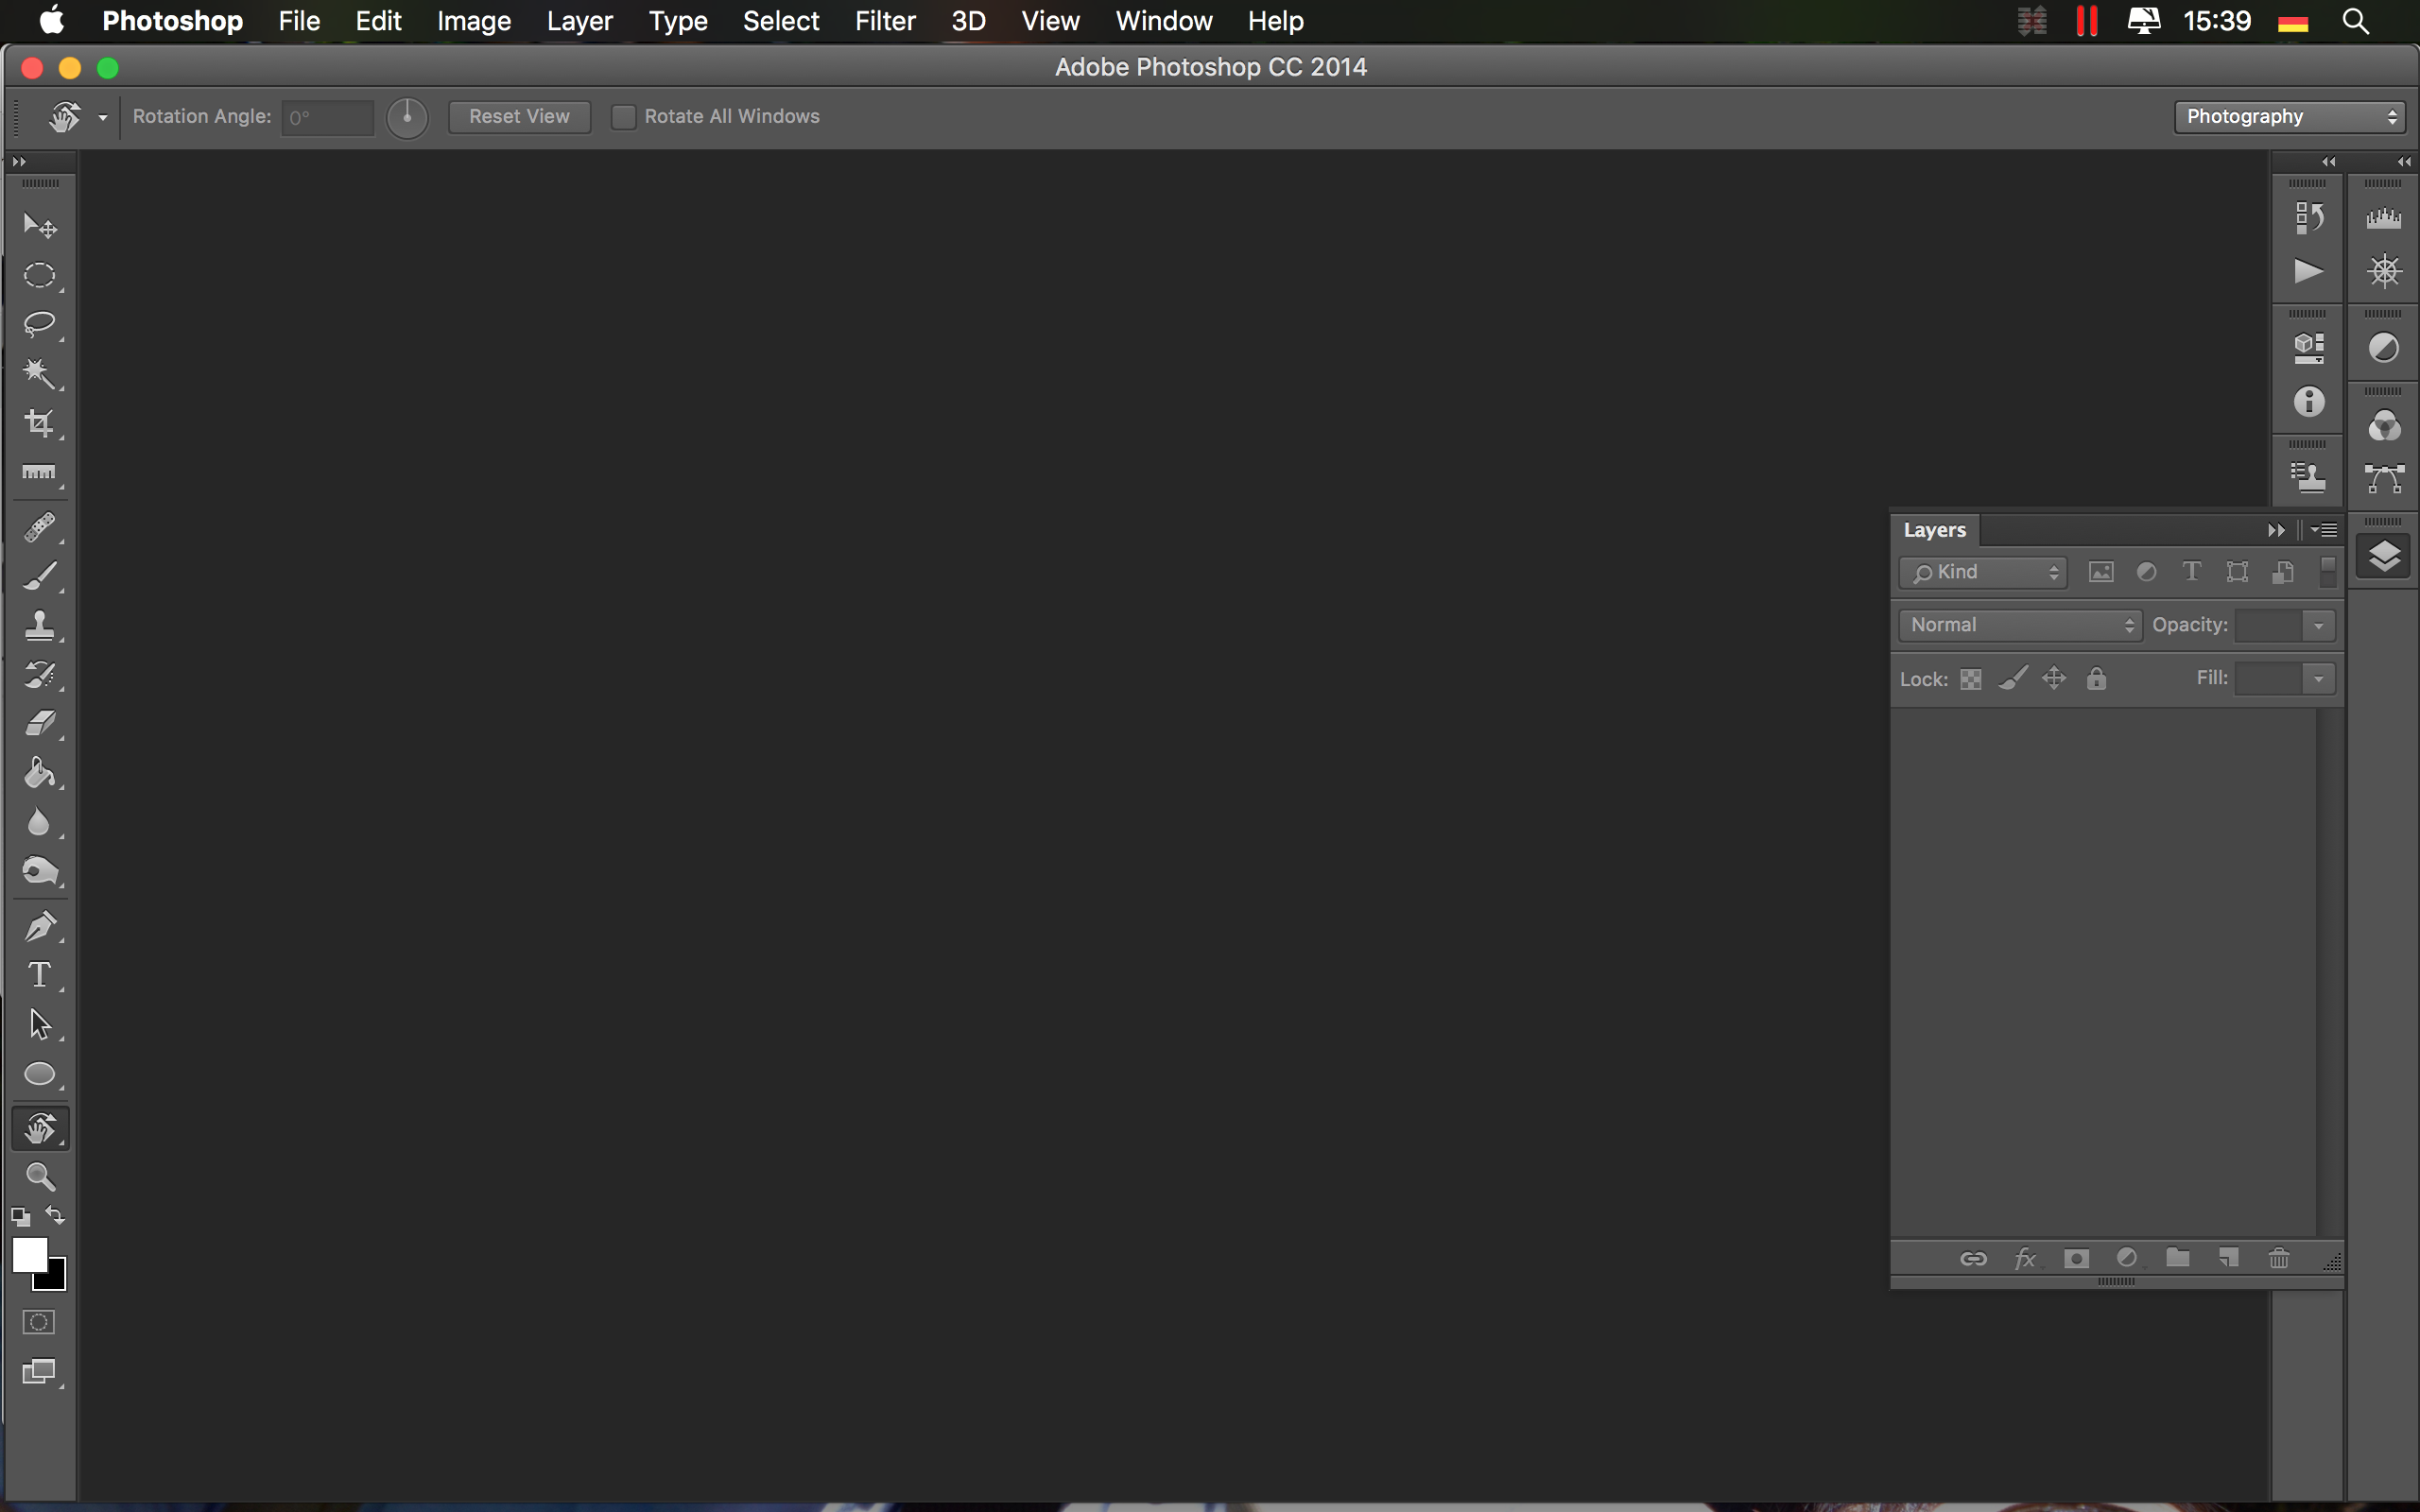This screenshot has width=2420, height=1512.
Task: Collapse Layers panel with double arrows
Action: point(2276,530)
